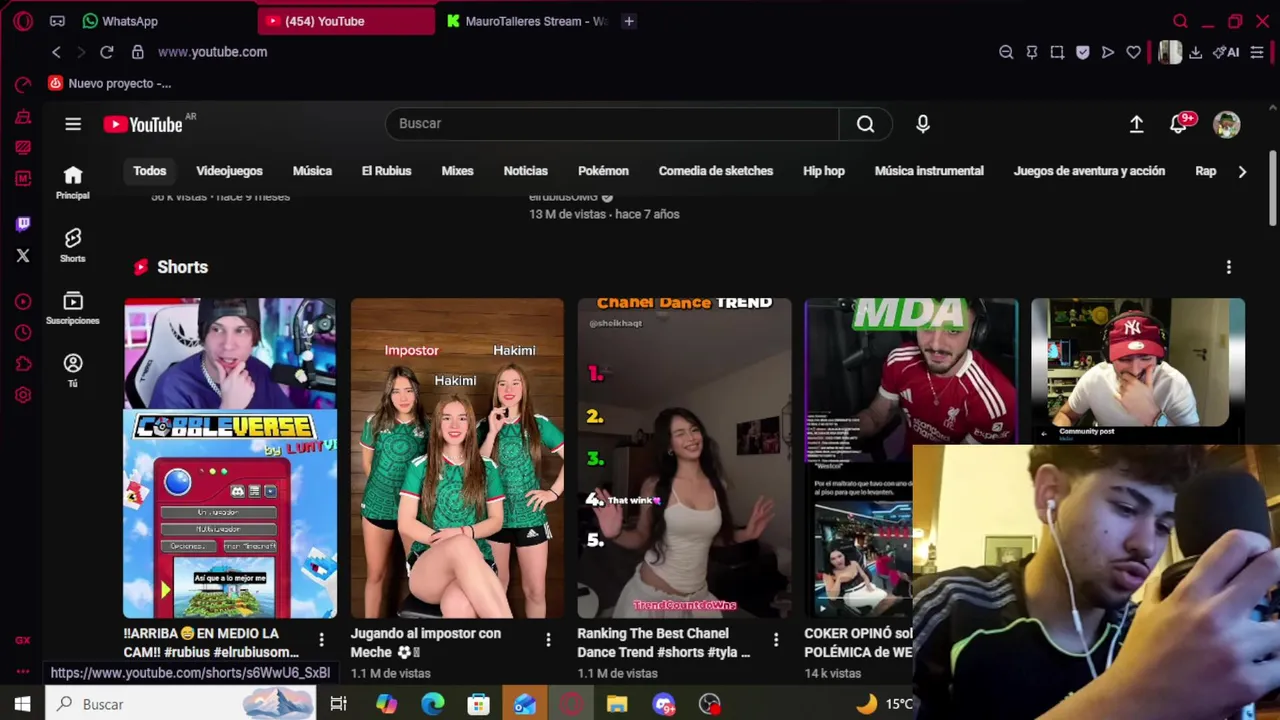Screen dimensions: 1280x720
Task: Open options for the ARRIBA EN MEDIO short
Action: click(321, 639)
